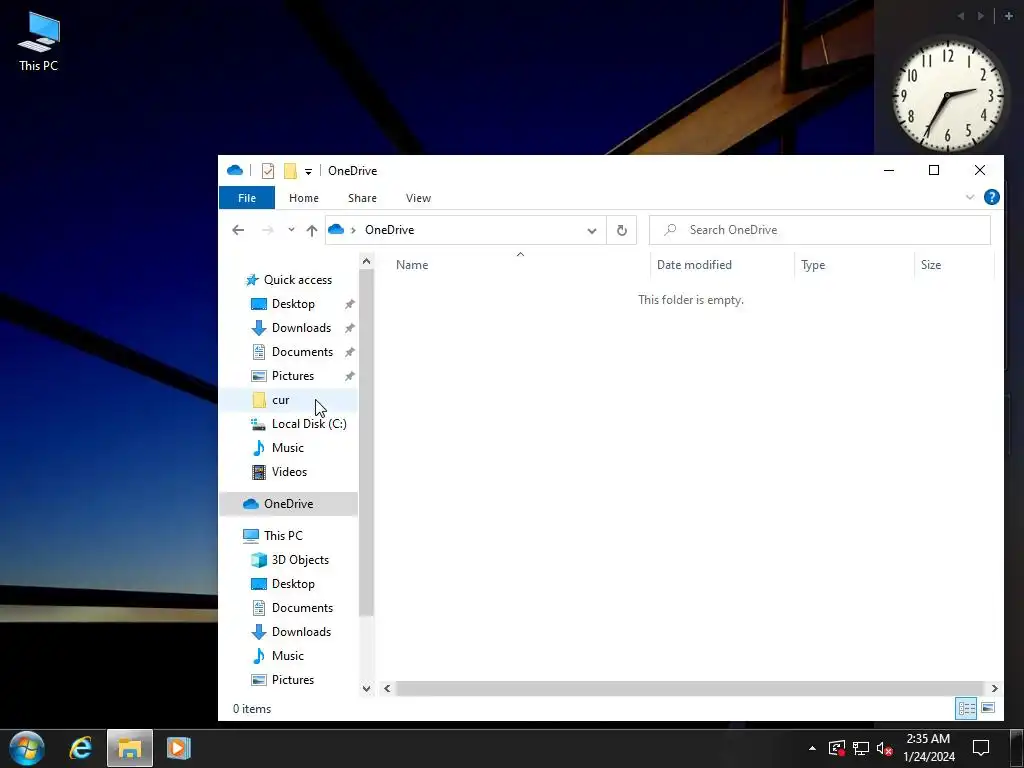Click navigation pane scroll down arrow
This screenshot has height=768, width=1024.
pos(366,688)
